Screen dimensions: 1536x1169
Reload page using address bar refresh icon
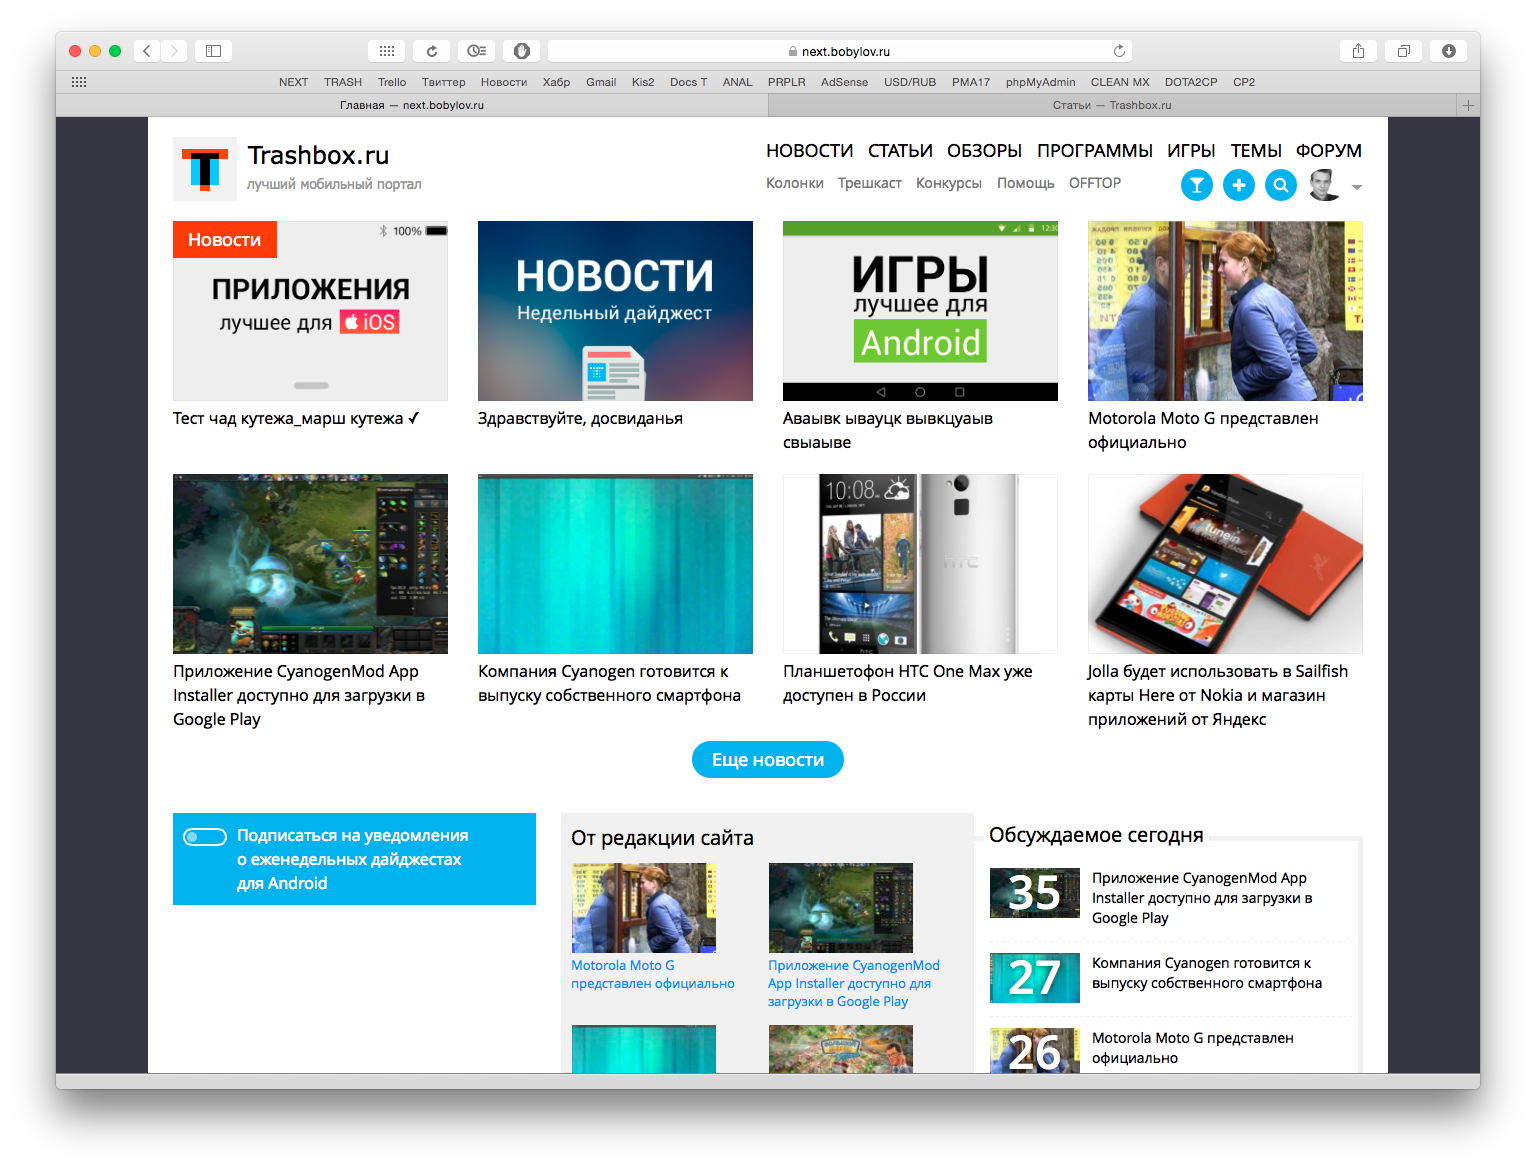(1119, 51)
